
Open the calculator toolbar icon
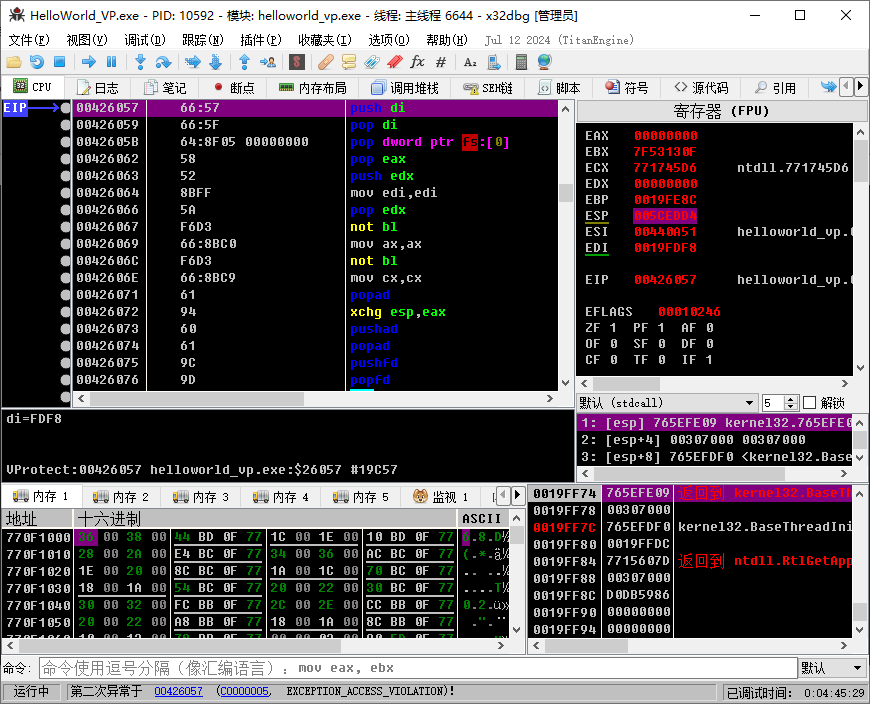click(x=520, y=62)
